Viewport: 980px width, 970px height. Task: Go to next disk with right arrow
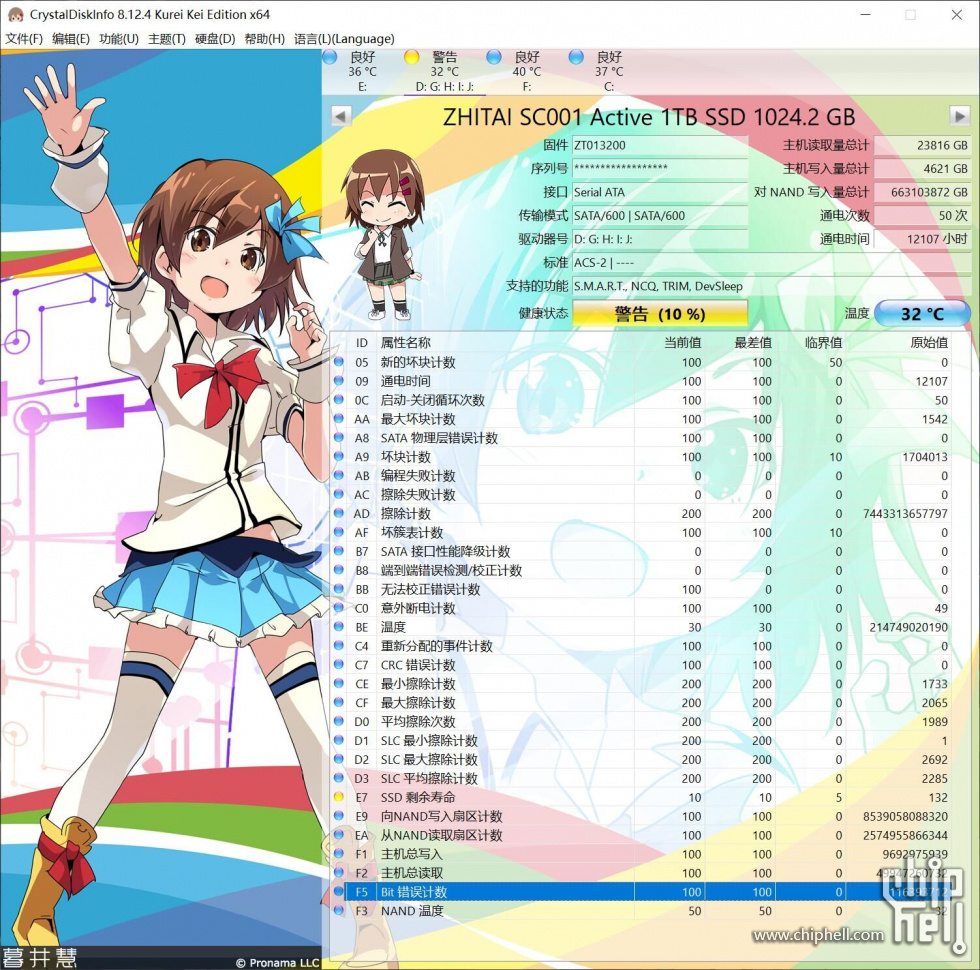(x=960, y=116)
